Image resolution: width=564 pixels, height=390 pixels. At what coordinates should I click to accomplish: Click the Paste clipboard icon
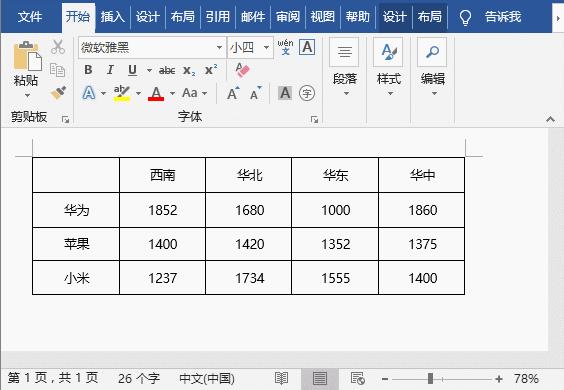pyautogui.click(x=27, y=56)
